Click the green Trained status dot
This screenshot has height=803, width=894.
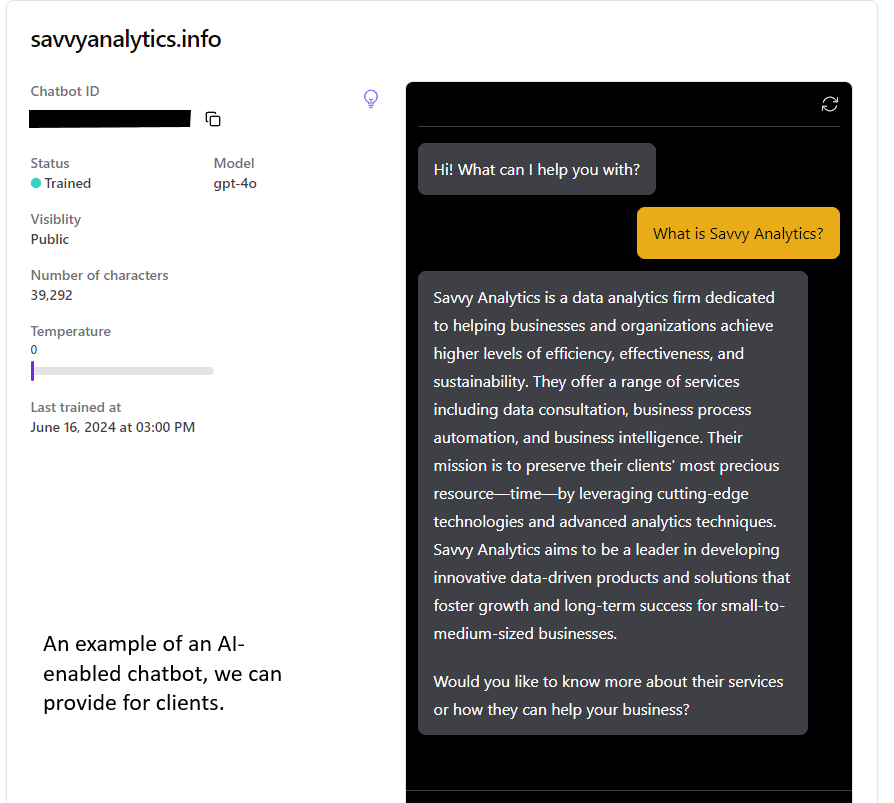coord(36,183)
